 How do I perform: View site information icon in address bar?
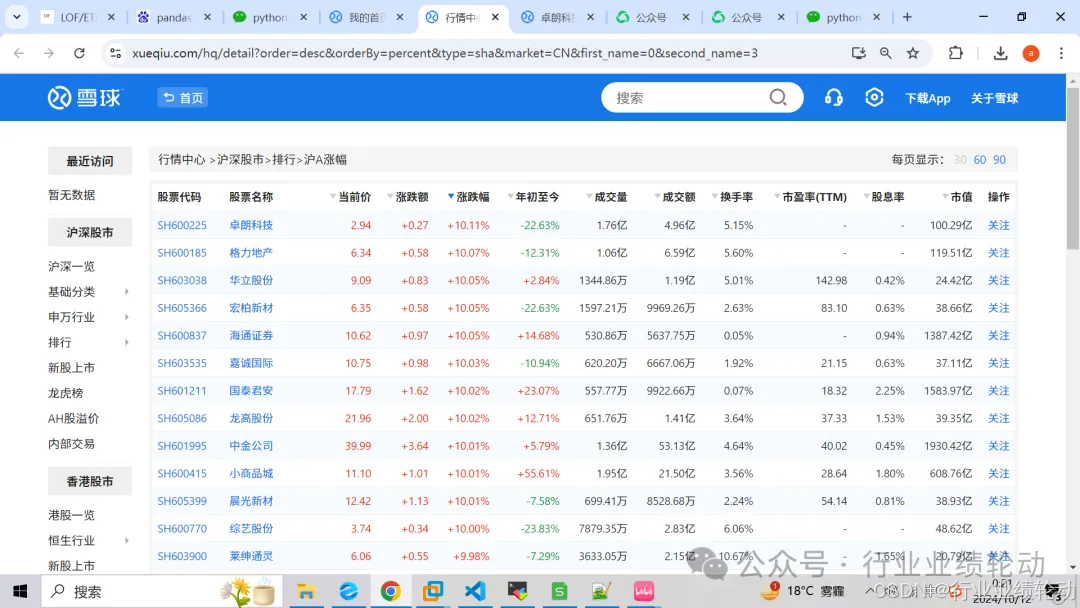pyautogui.click(x=115, y=53)
